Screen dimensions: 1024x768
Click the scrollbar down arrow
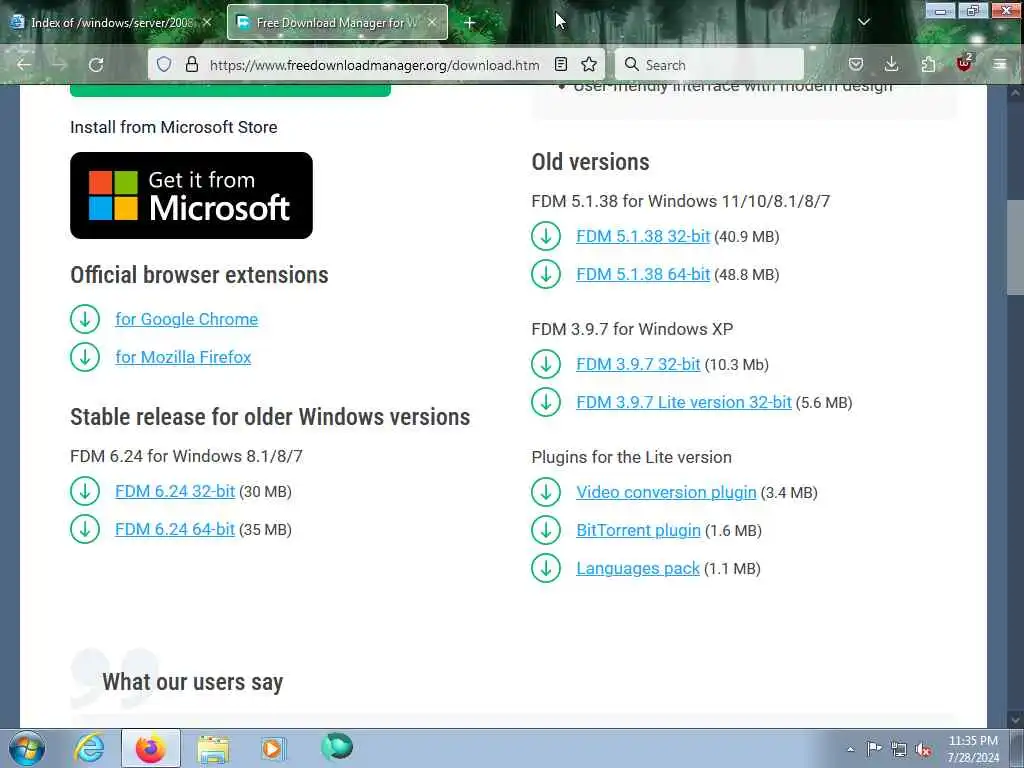click(1015, 718)
